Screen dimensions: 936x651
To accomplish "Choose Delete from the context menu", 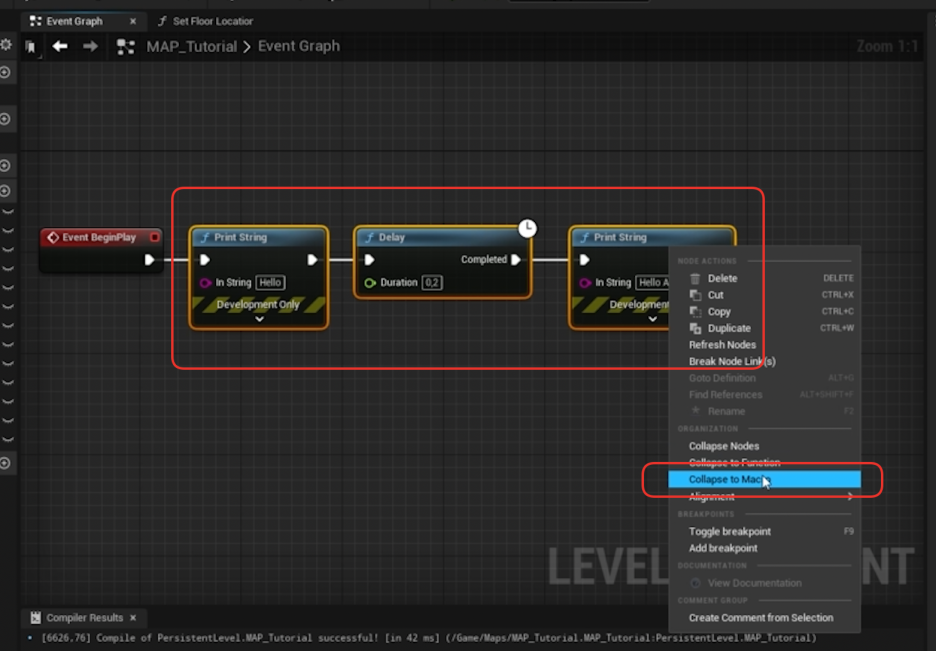I will coord(764,278).
